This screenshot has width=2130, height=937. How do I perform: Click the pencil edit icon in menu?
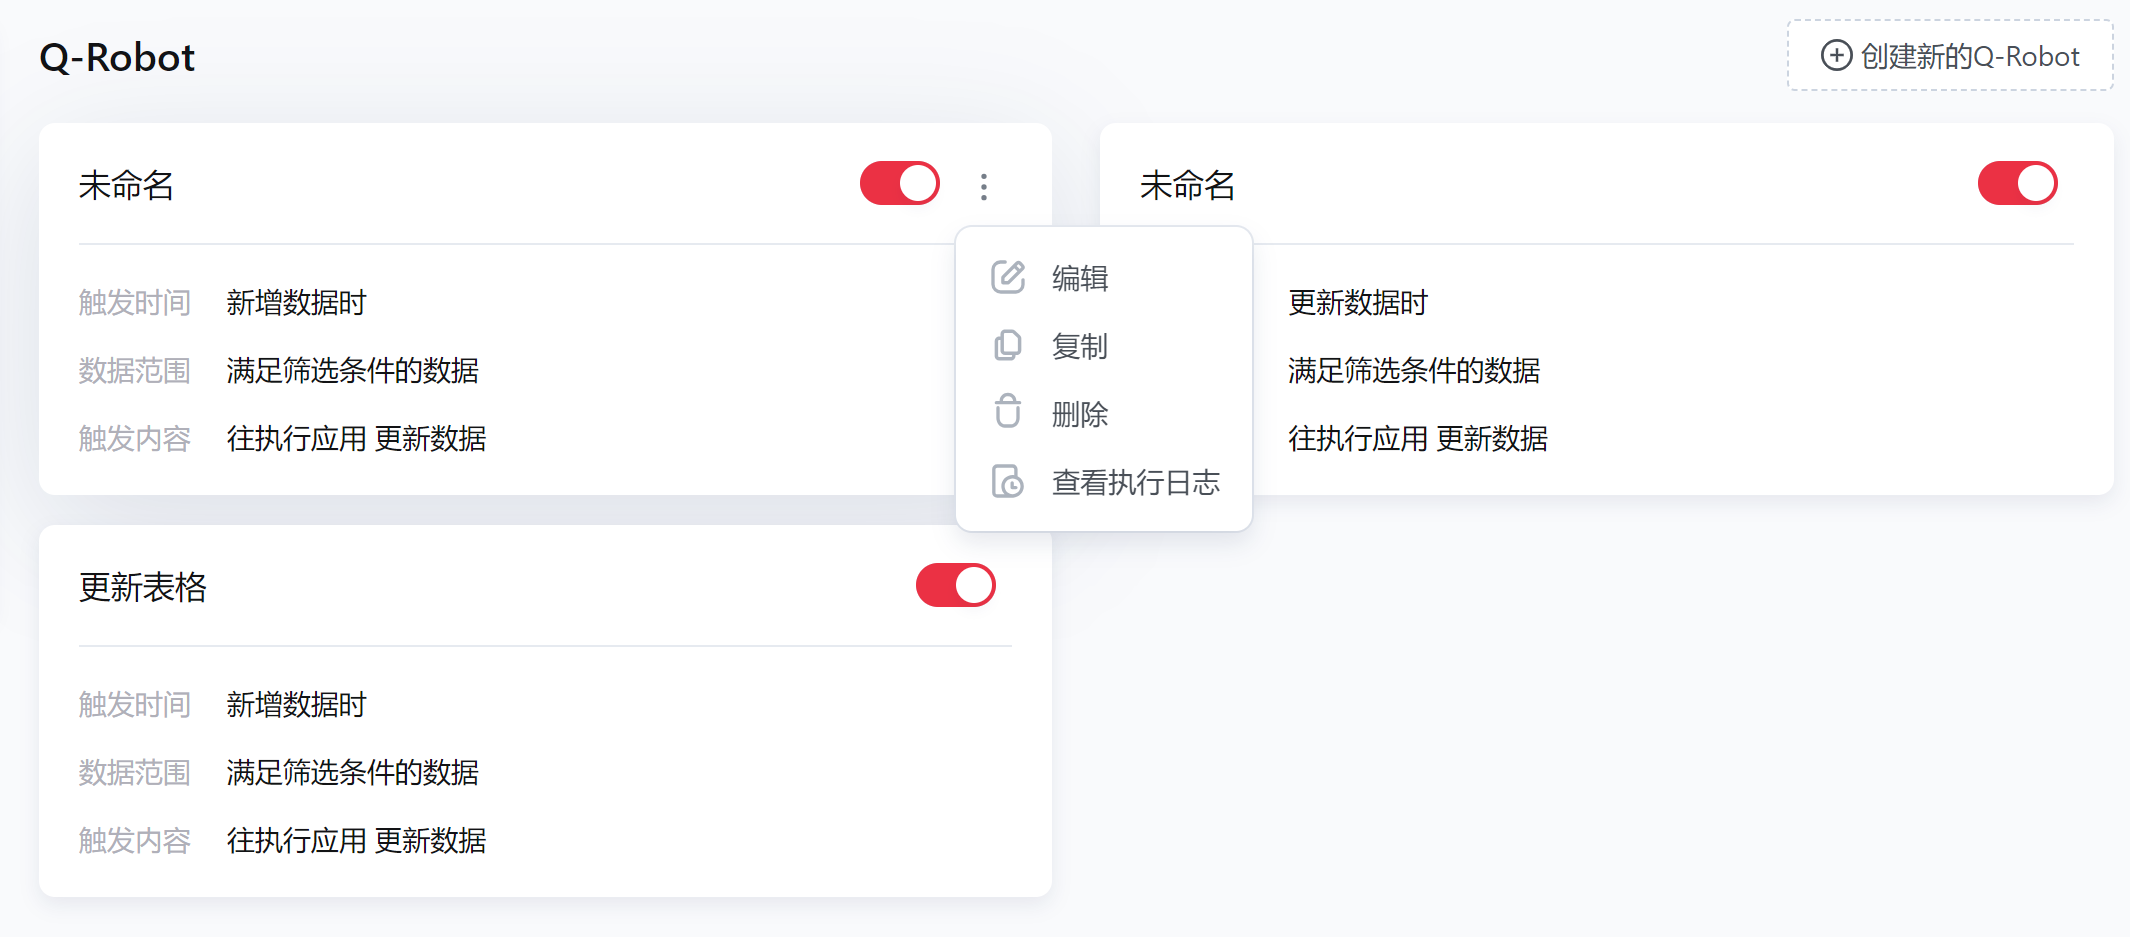coord(1008,277)
